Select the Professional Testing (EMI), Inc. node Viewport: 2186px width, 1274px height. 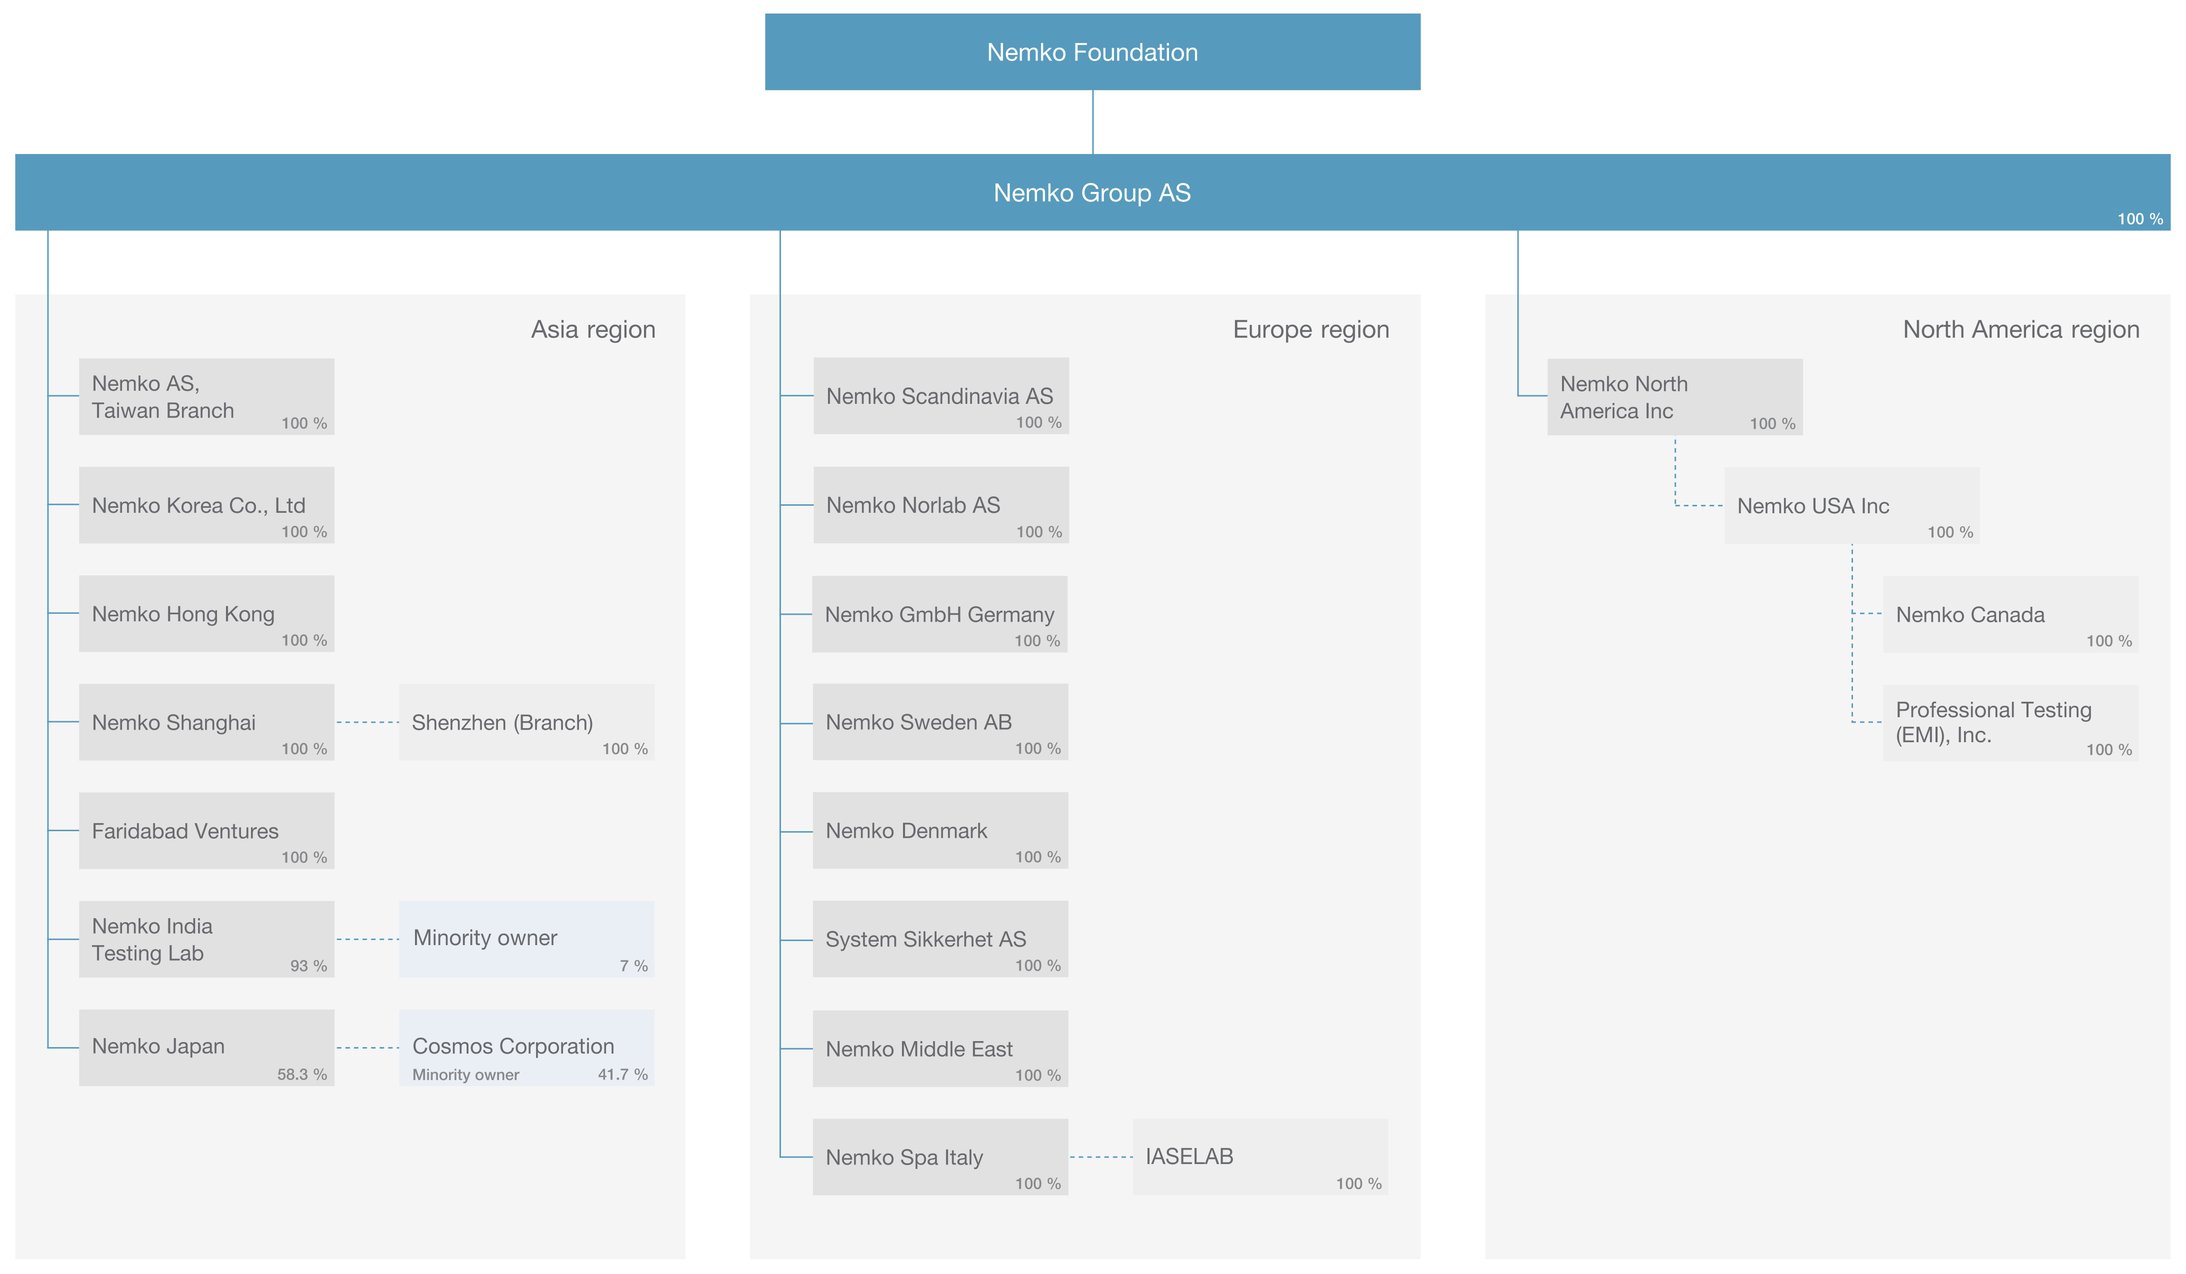2011,722
